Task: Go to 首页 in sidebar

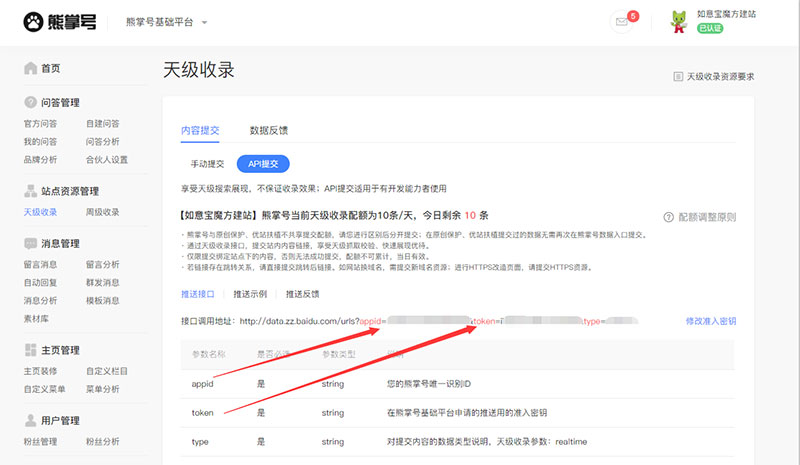Action: (51, 68)
